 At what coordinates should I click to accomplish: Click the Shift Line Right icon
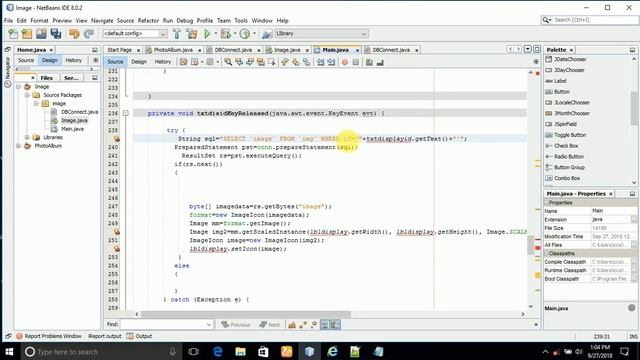pyautogui.click(x=331, y=62)
